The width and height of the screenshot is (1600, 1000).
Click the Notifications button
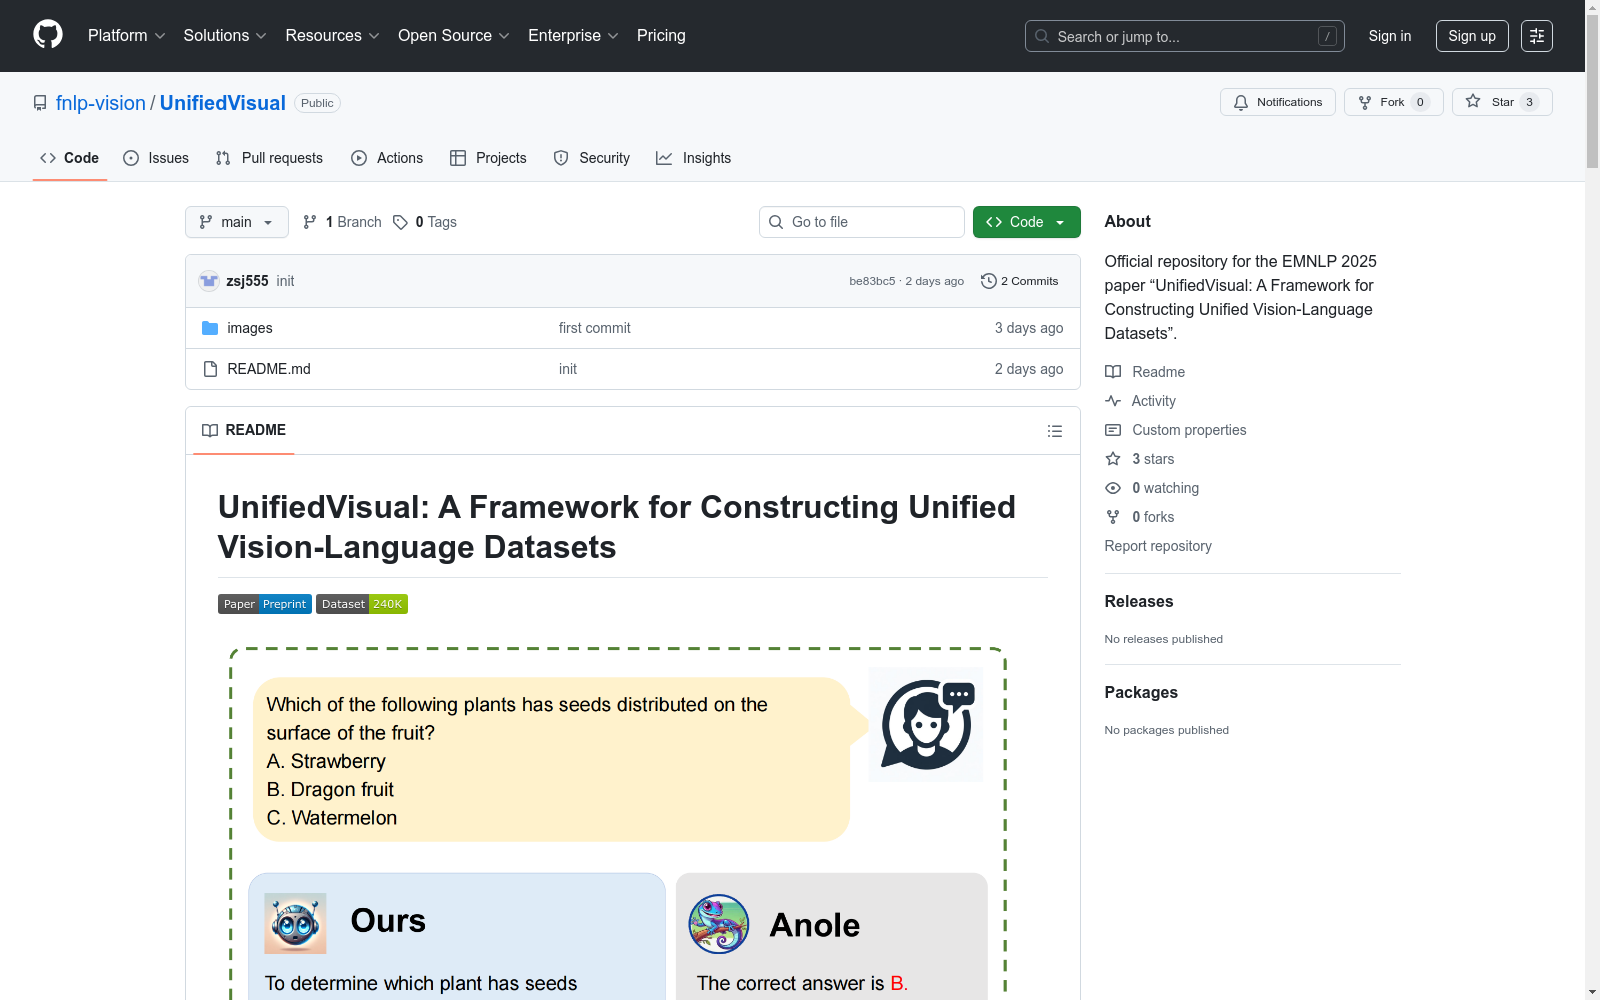click(1278, 102)
